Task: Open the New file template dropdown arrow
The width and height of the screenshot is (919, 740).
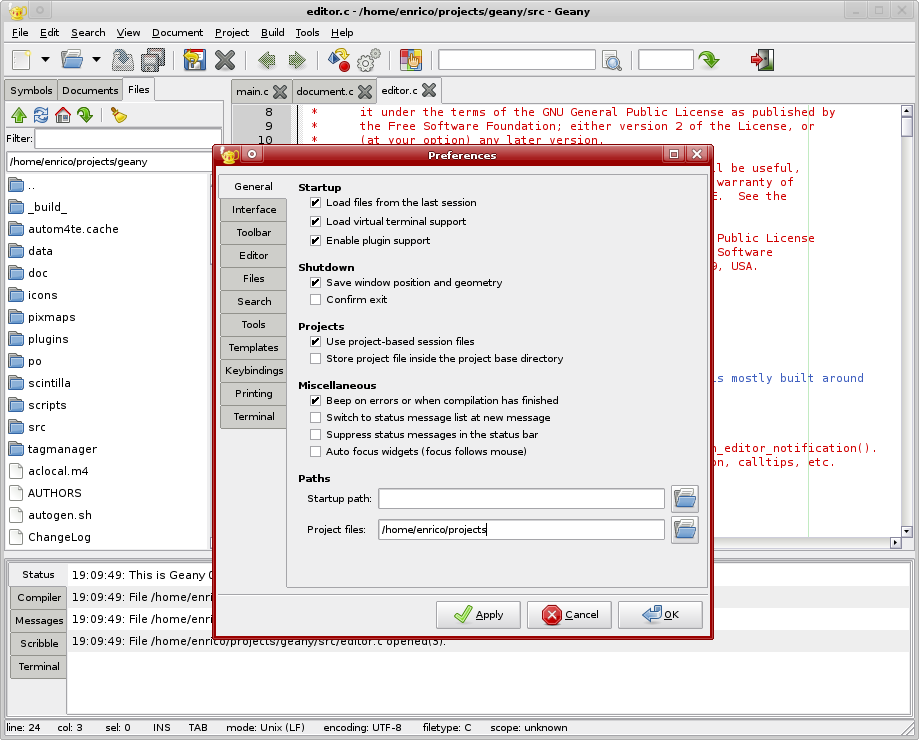Action: pos(45,59)
